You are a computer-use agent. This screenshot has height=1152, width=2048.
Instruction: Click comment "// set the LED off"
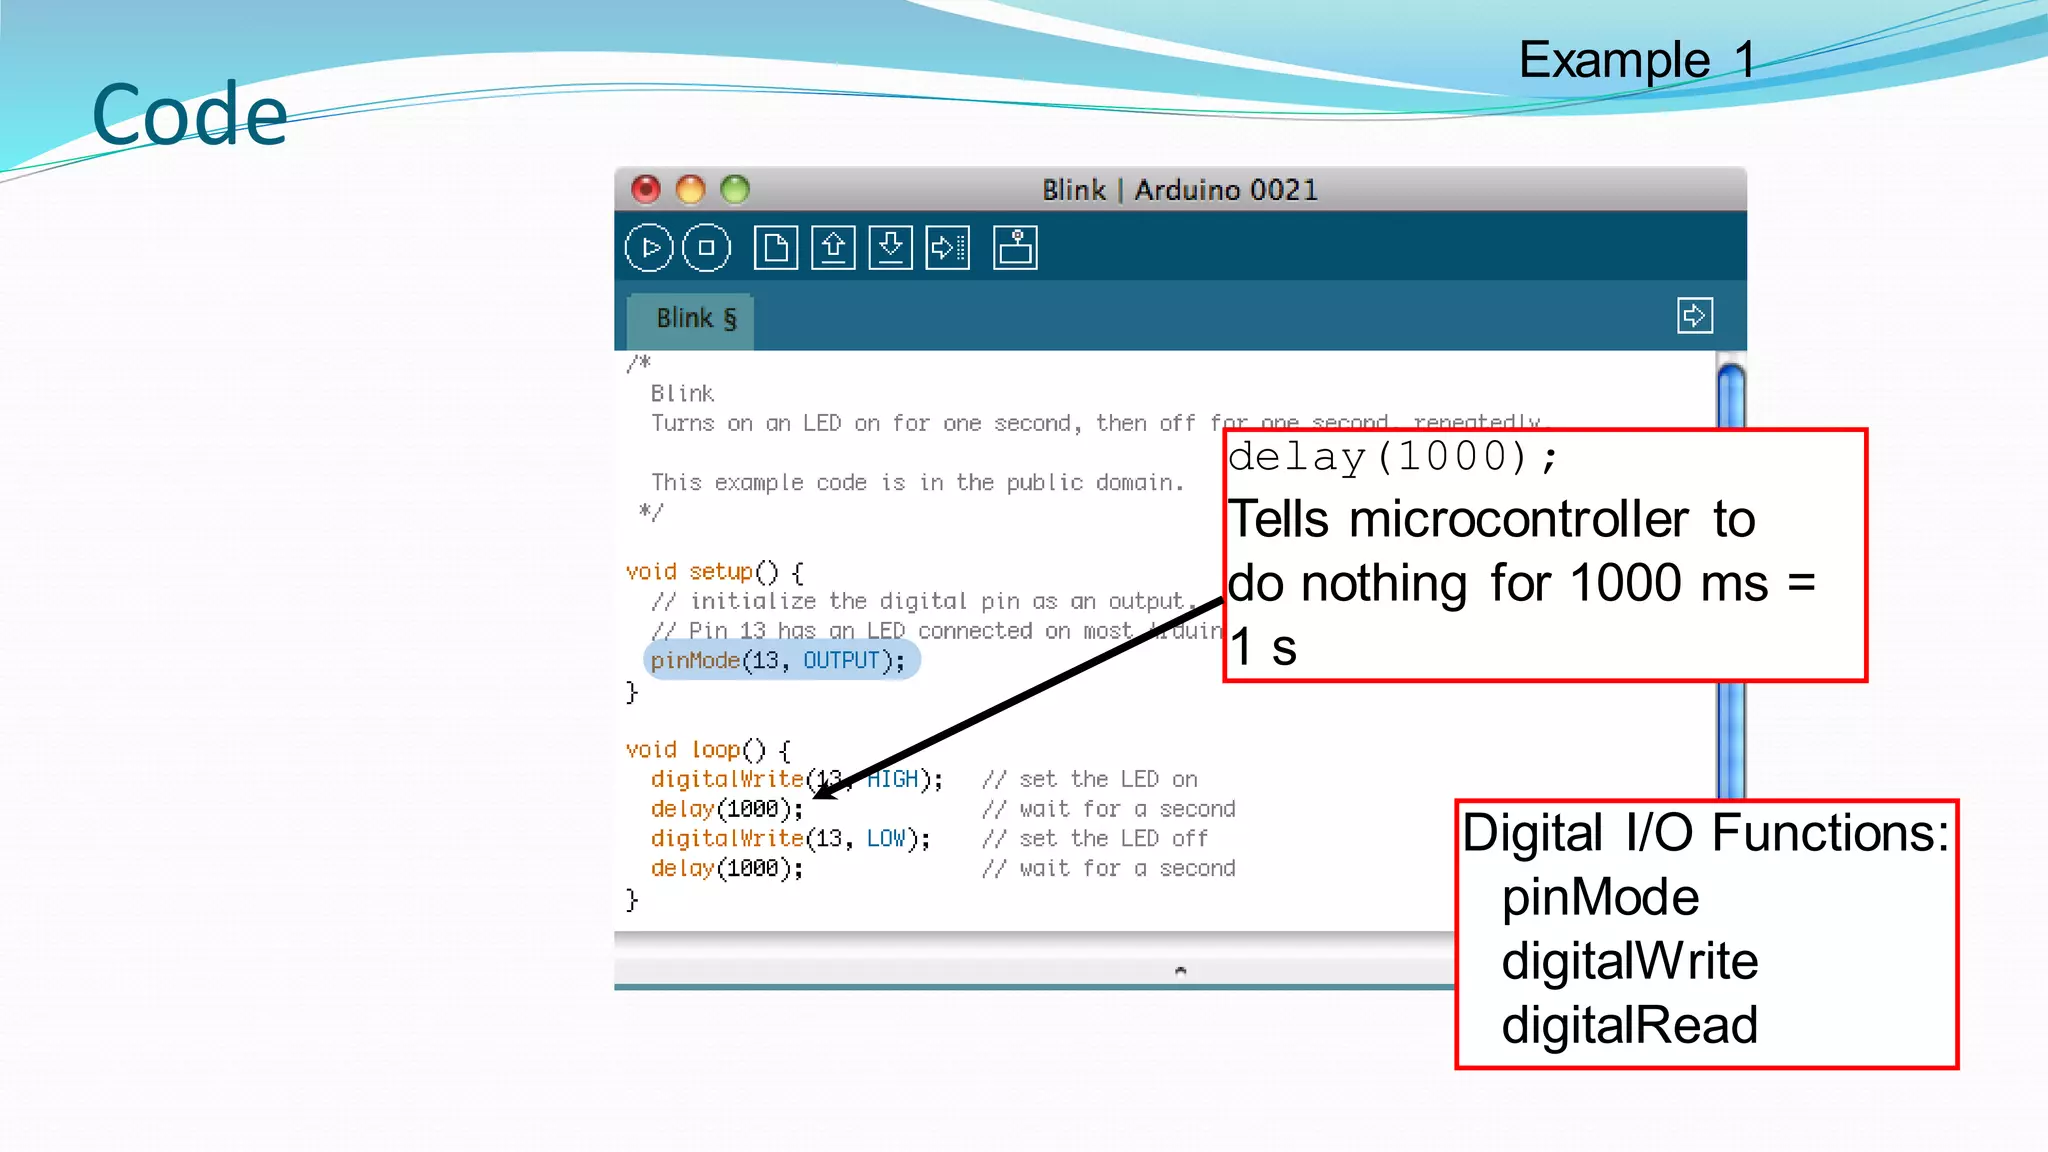point(1095,839)
